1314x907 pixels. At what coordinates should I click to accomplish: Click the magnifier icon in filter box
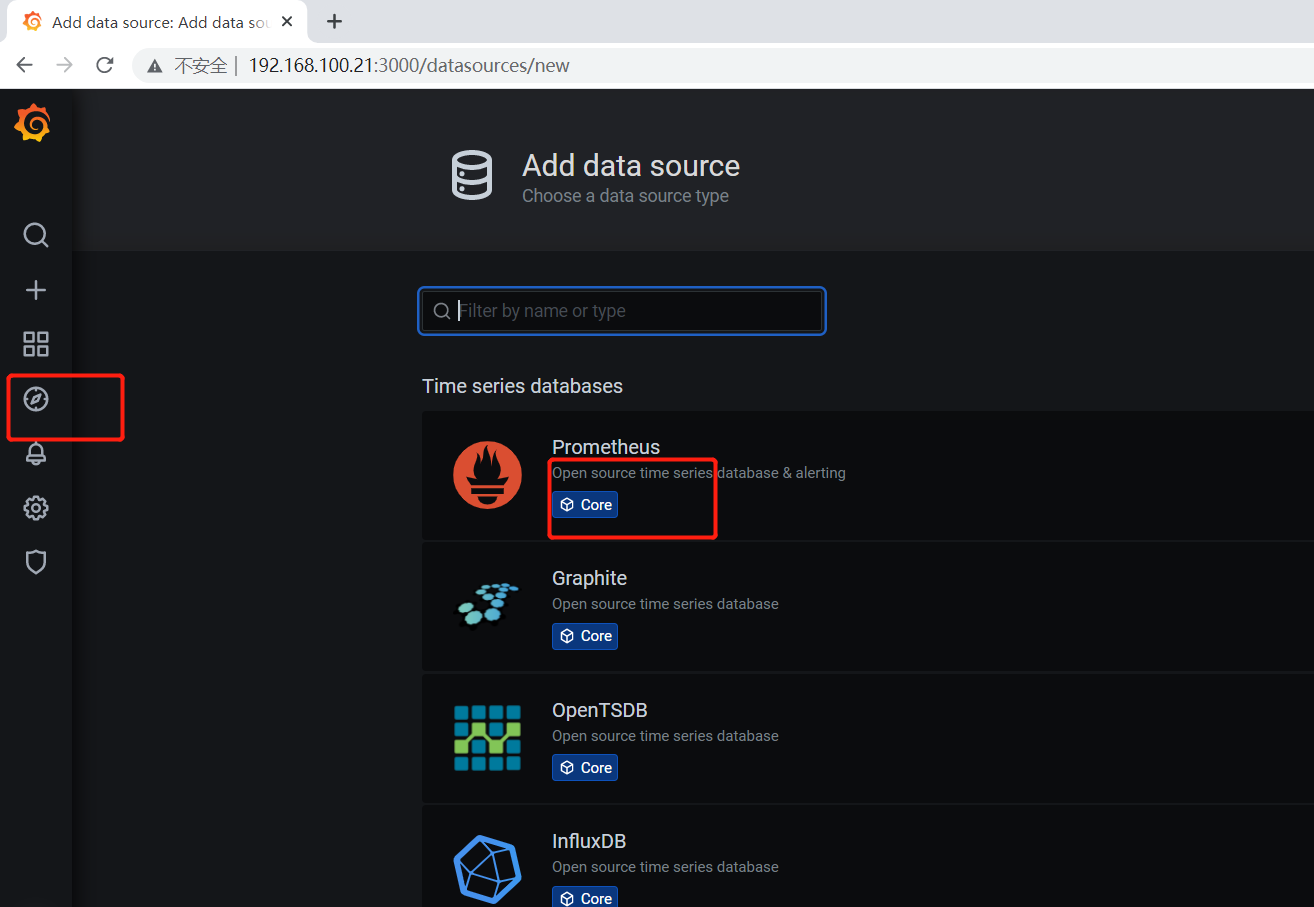[441, 311]
